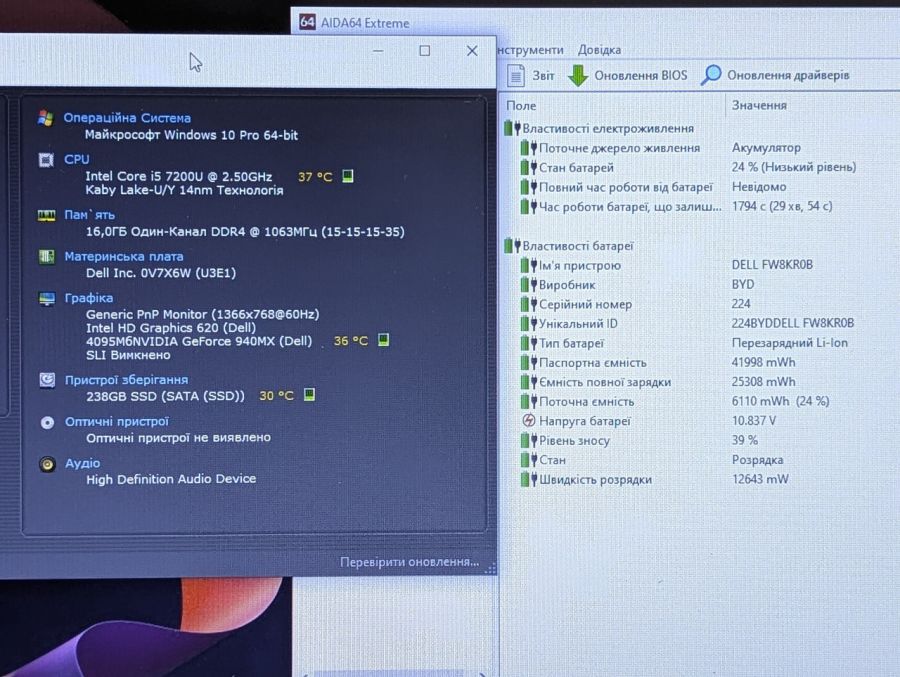Click the monitor icon beside Графіка
The height and width of the screenshot is (677, 900).
coord(47,299)
